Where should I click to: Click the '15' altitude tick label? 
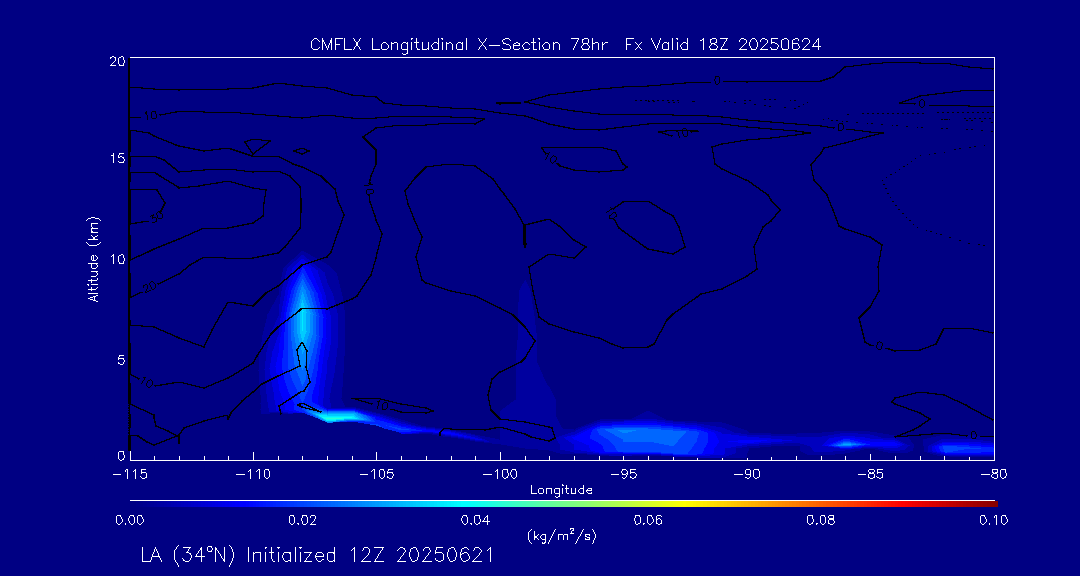coord(118,158)
